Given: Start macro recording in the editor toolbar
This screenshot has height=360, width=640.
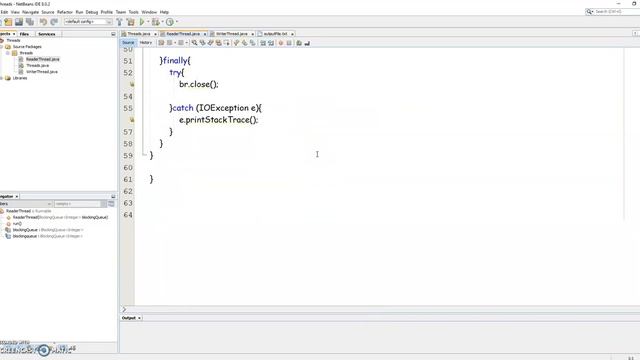Looking at the screenshot, I should (280, 43).
